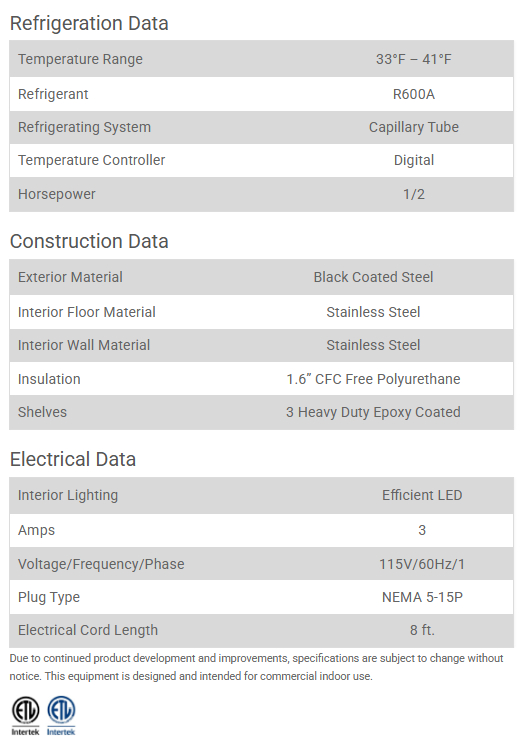Click the Capillary Tube value
The image size is (529, 752).
[413, 127]
